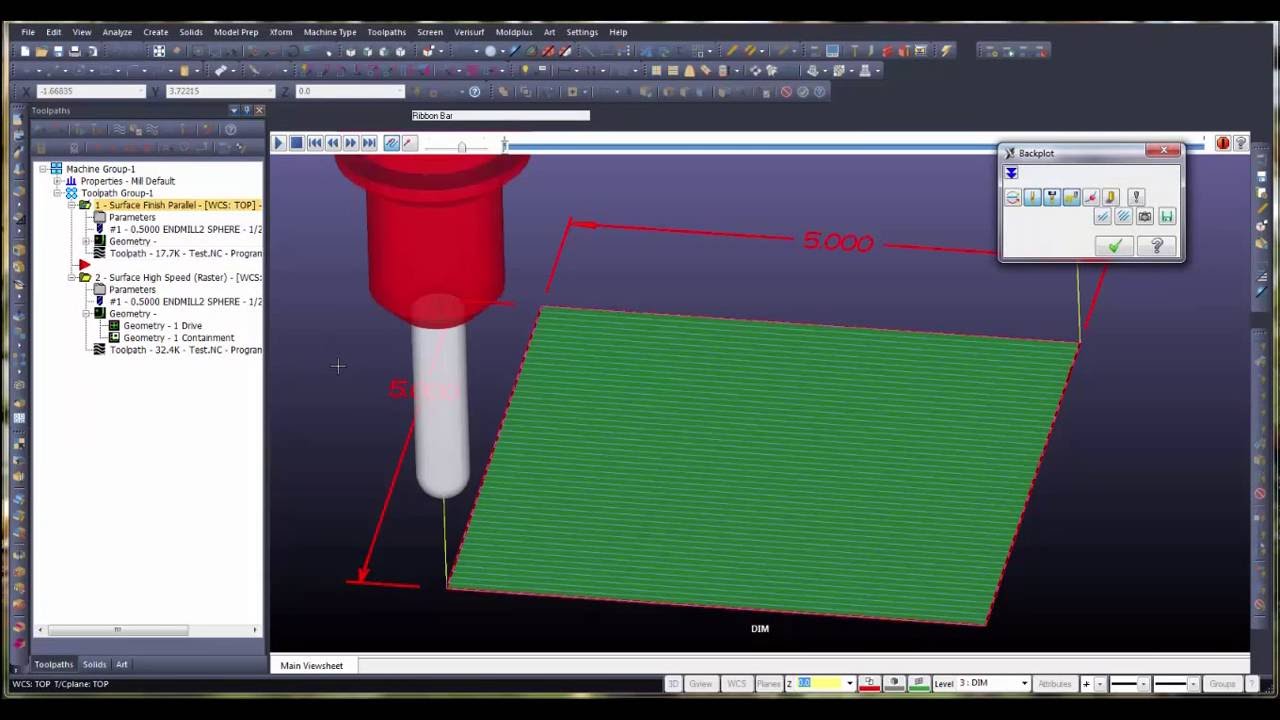Click the Planes status bar button
1280x720 pixels.
769,684
